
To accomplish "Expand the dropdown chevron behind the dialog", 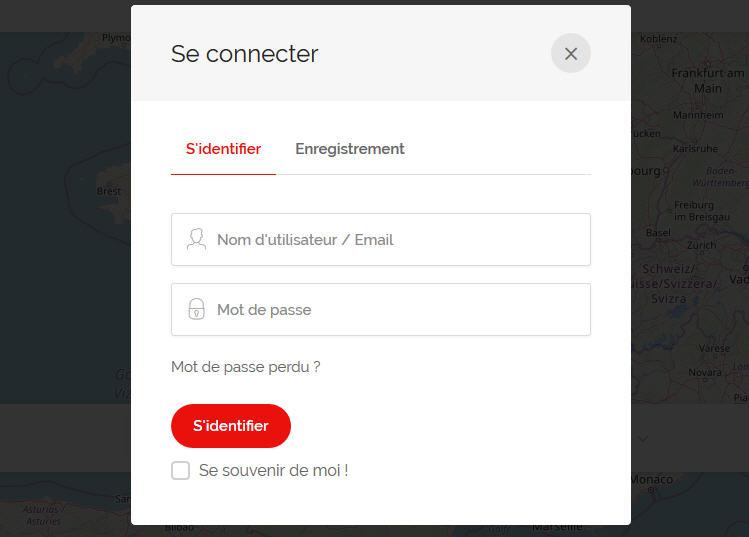I will [643, 437].
